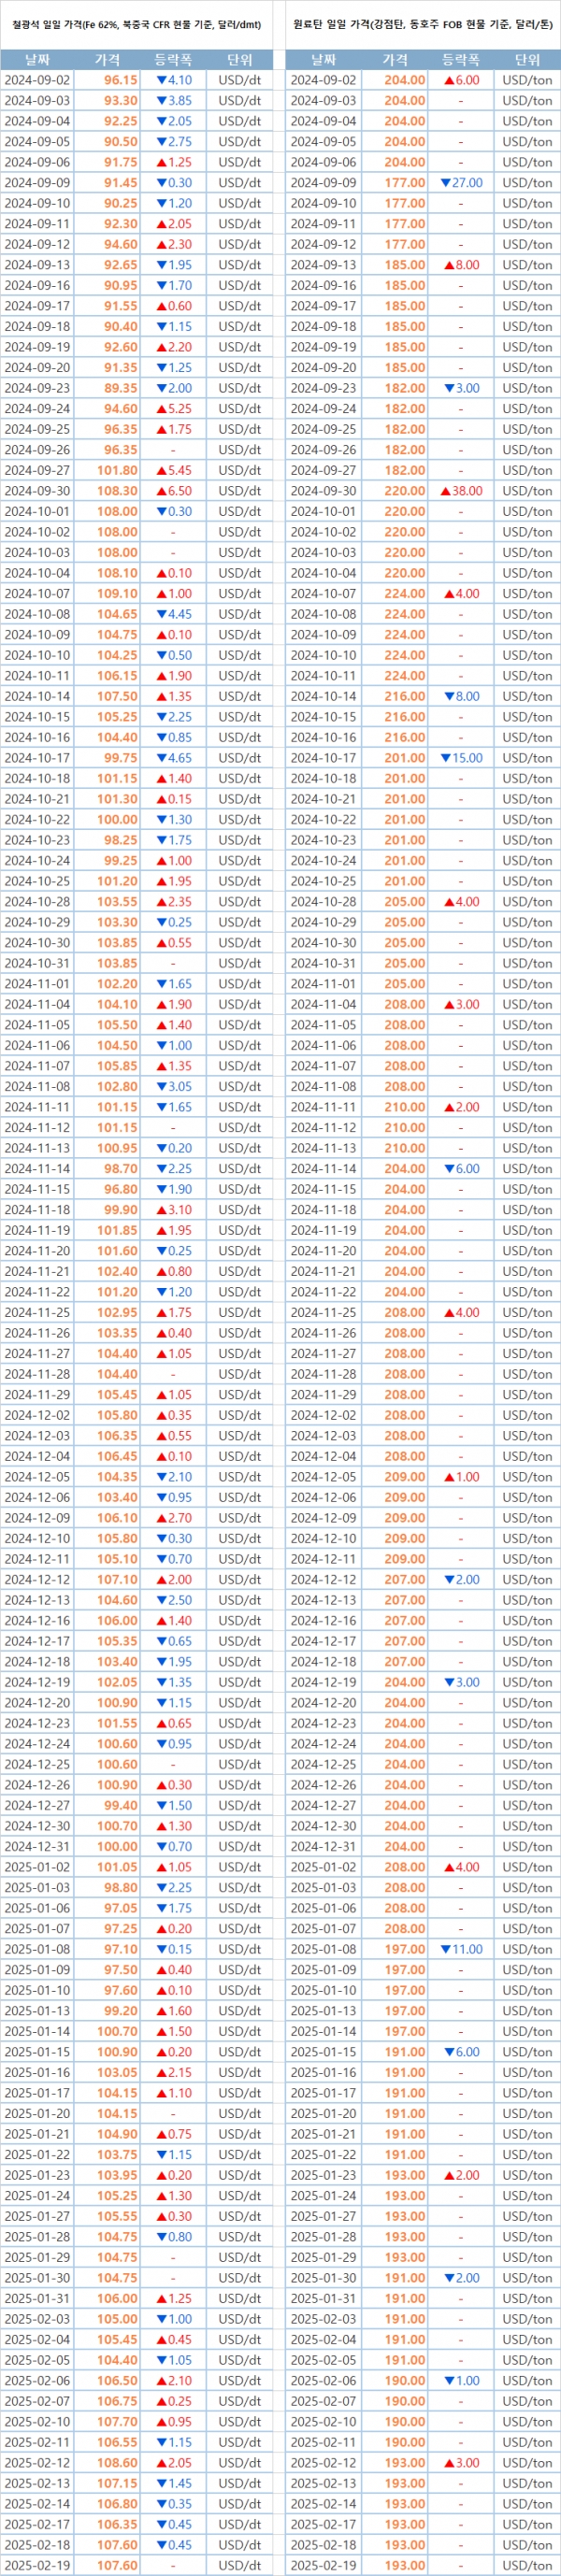
Task: Select the iron ore price 96.15
Action: click(120, 80)
